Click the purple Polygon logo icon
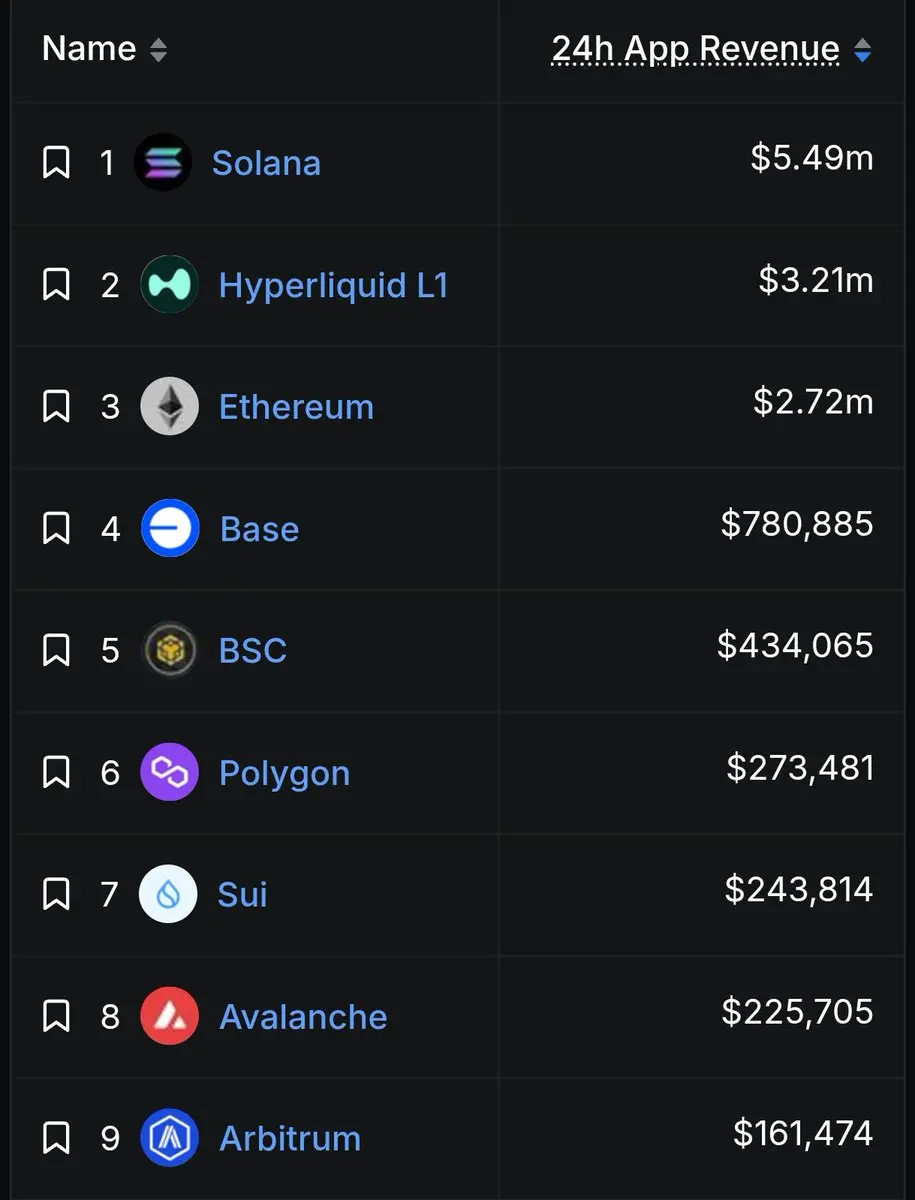The image size is (915, 1200). [x=169, y=772]
